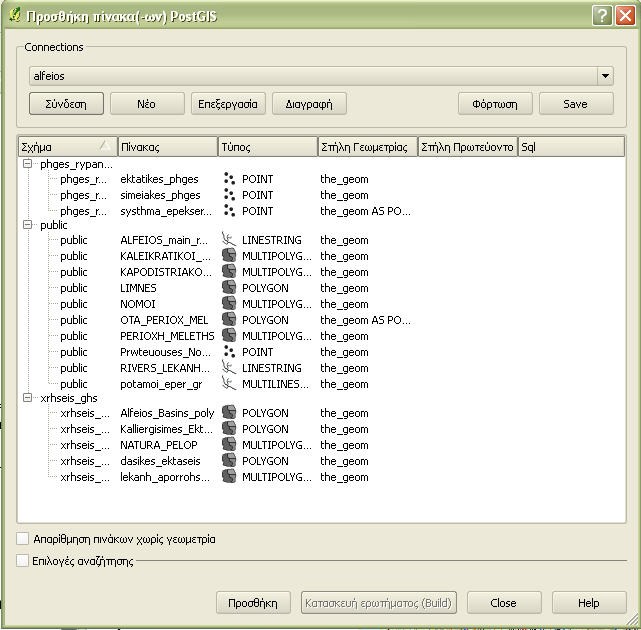Click the point icon for Prwteuouses_No row
This screenshot has width=641, height=630.
pyautogui.click(x=229, y=352)
